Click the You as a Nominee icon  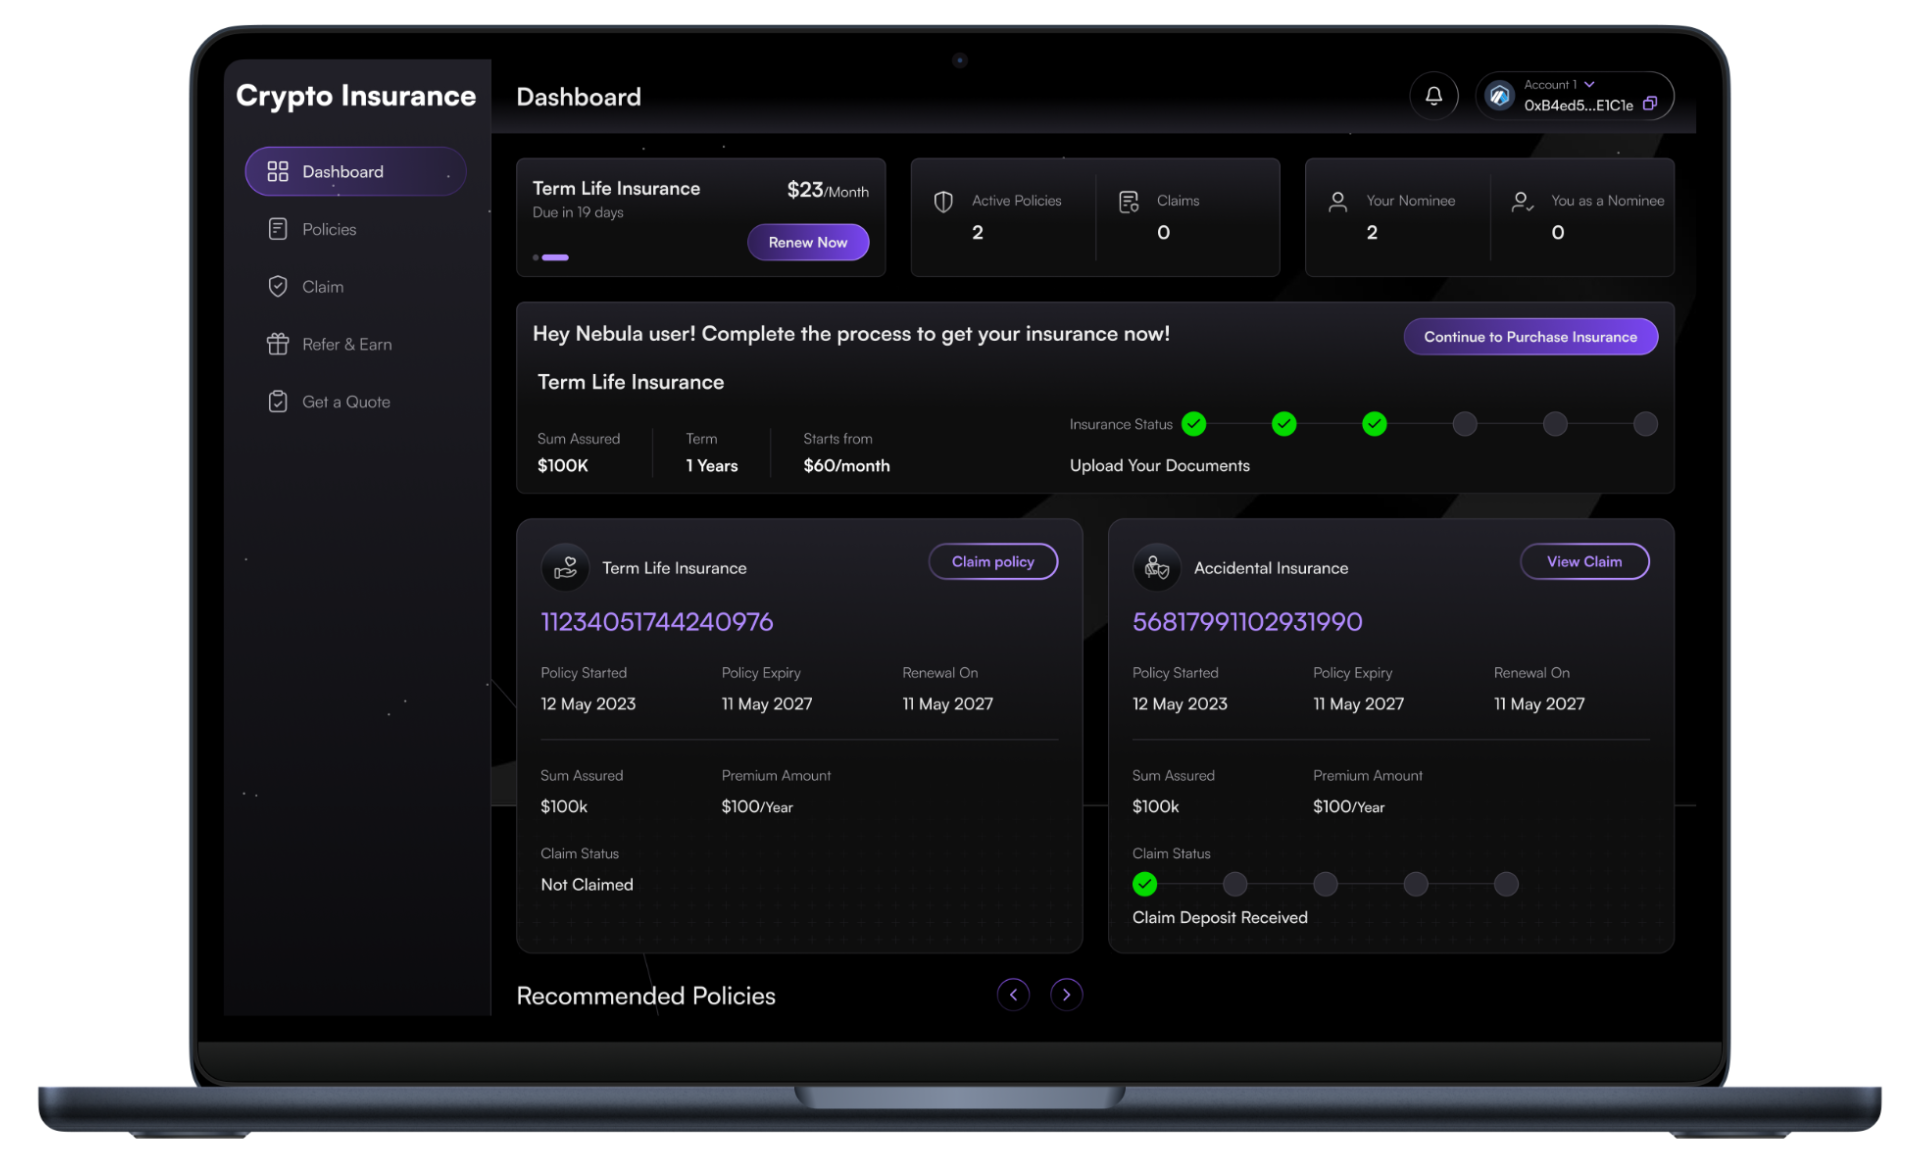[x=1522, y=201]
